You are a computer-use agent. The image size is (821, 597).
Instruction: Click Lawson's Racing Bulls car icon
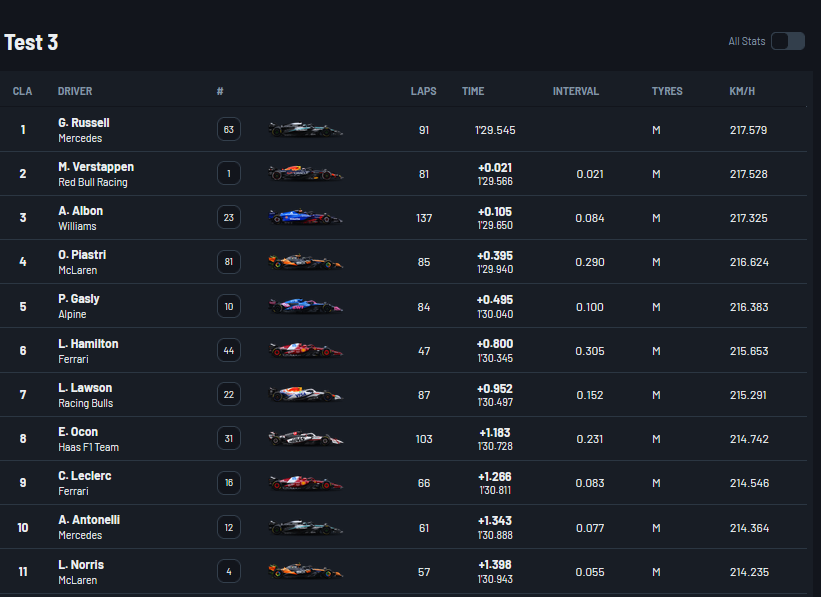point(305,395)
